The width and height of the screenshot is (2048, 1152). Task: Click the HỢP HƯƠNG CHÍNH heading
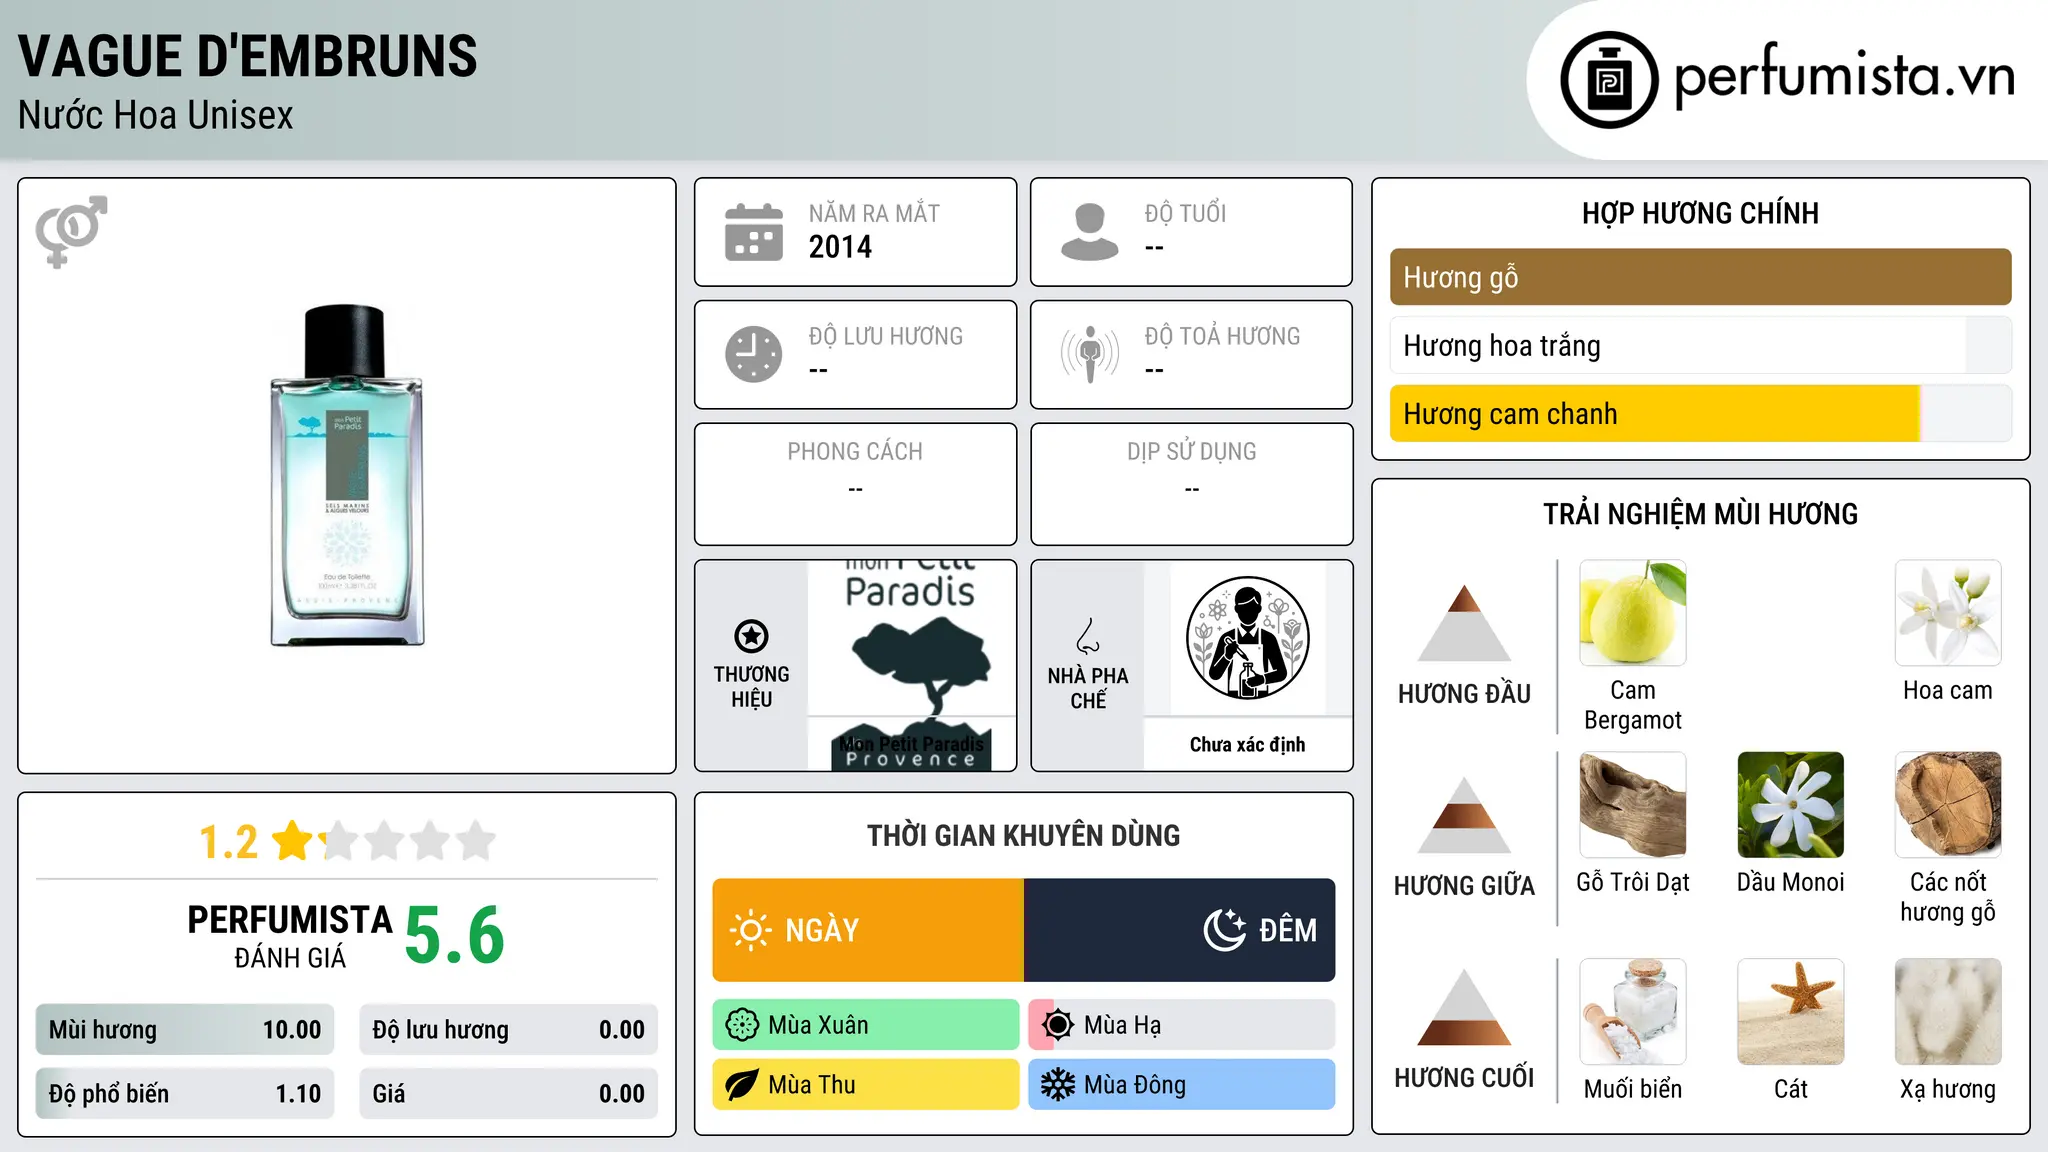click(1700, 214)
